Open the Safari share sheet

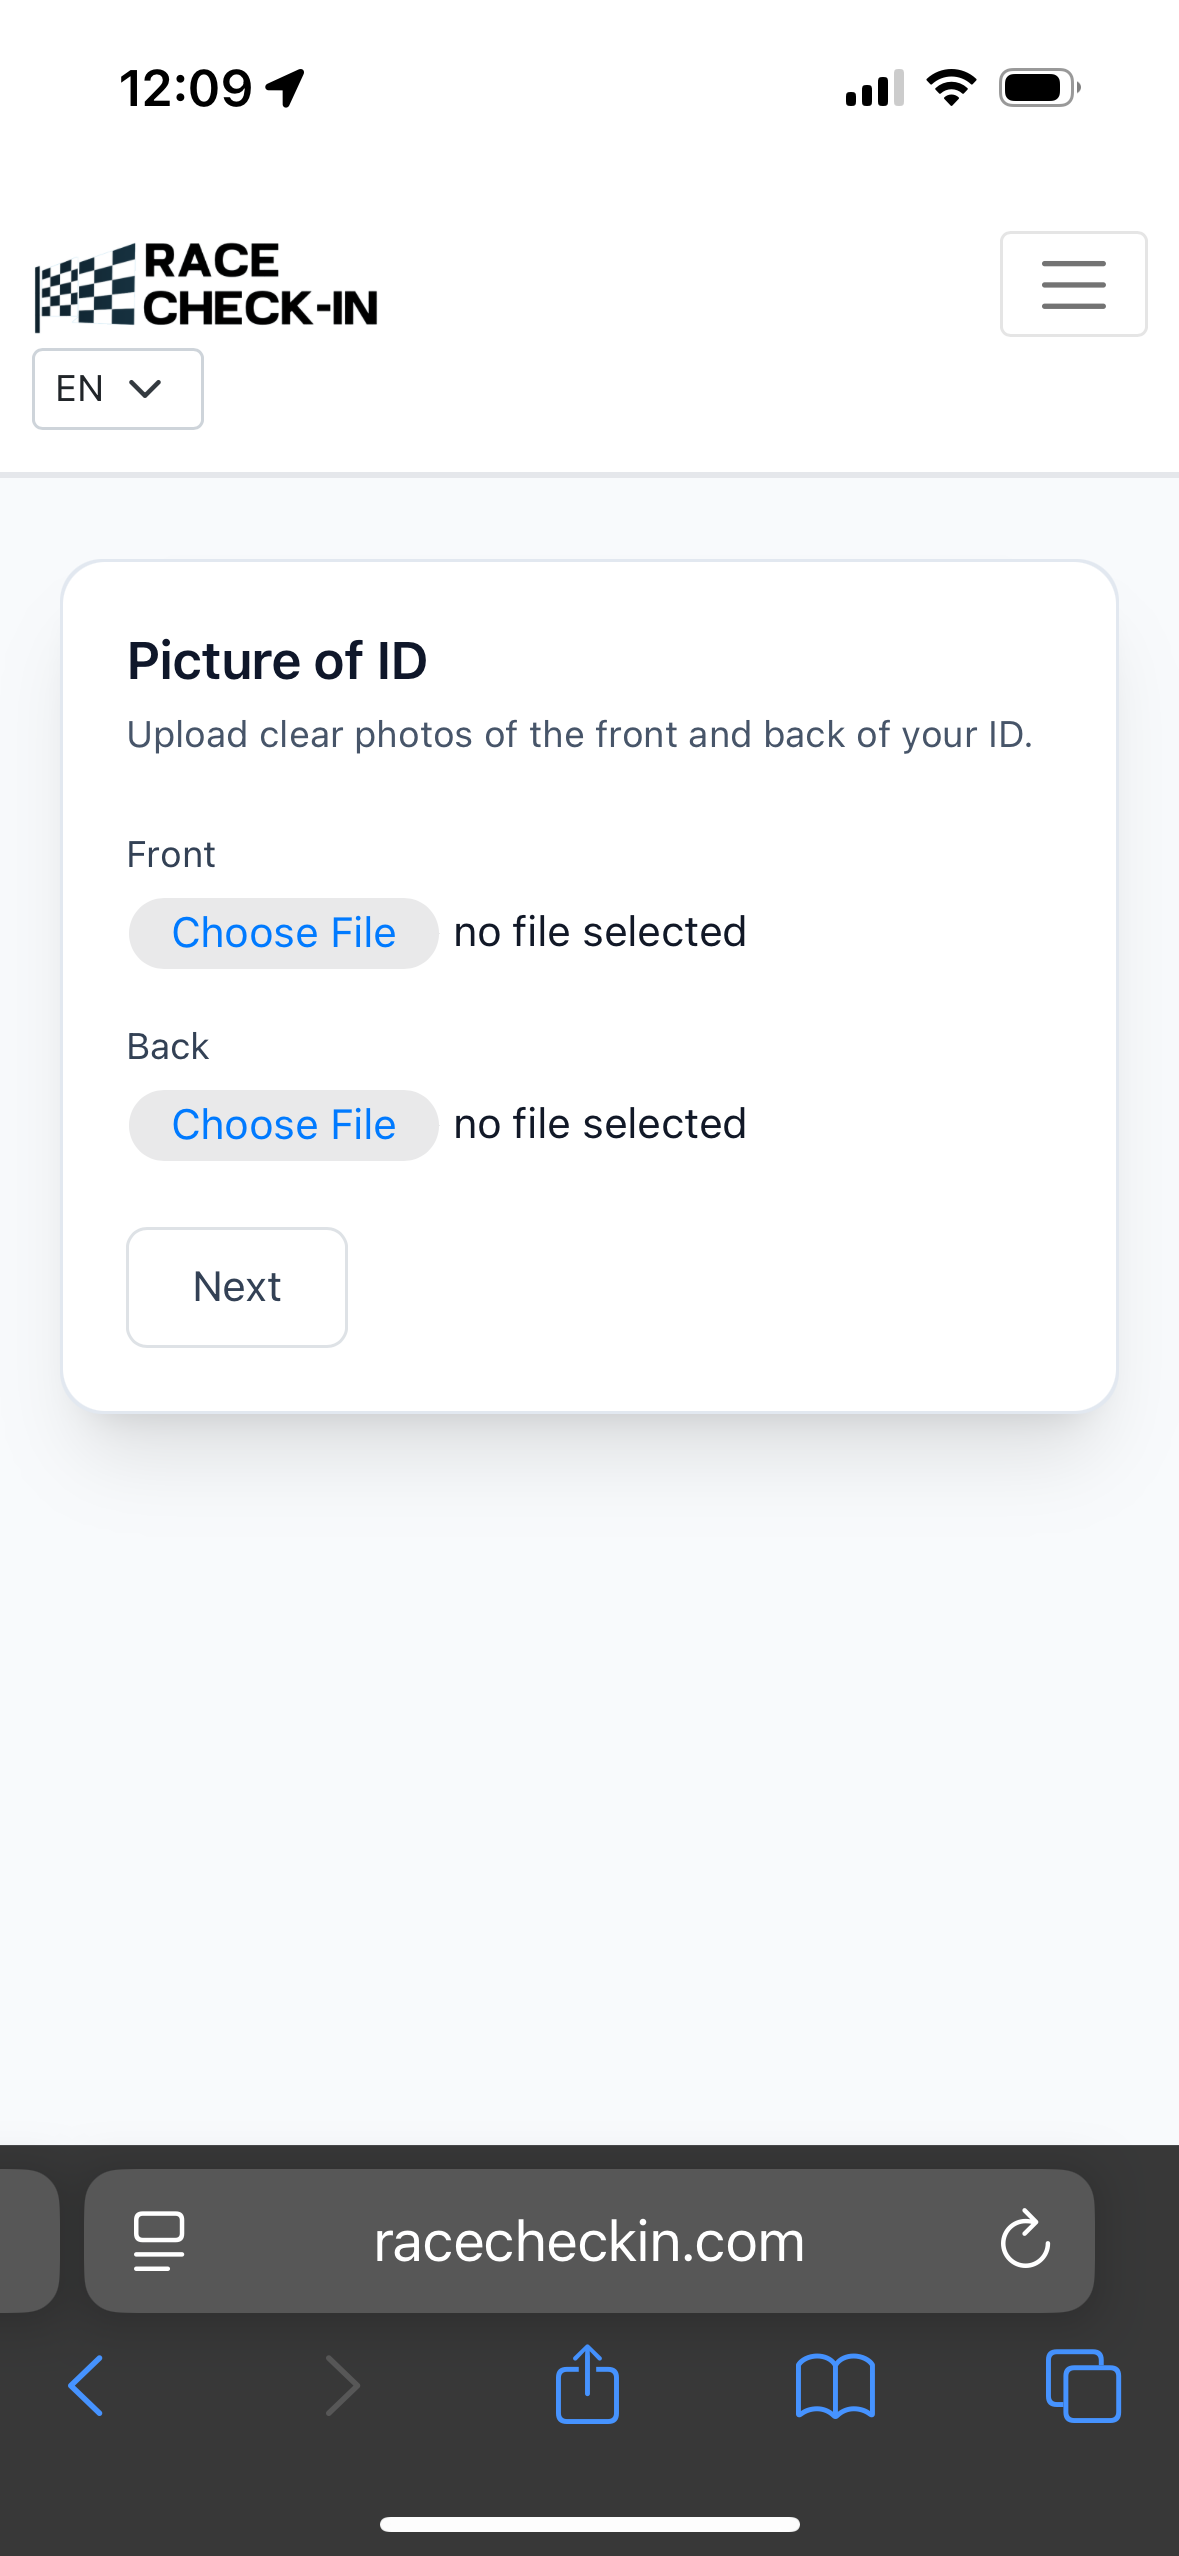click(x=587, y=2385)
